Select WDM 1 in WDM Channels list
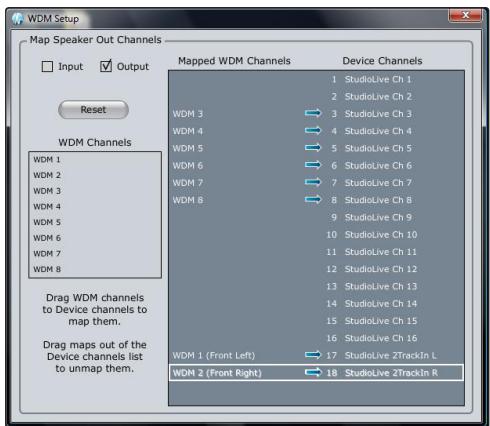490x426 pixels. tap(95, 160)
